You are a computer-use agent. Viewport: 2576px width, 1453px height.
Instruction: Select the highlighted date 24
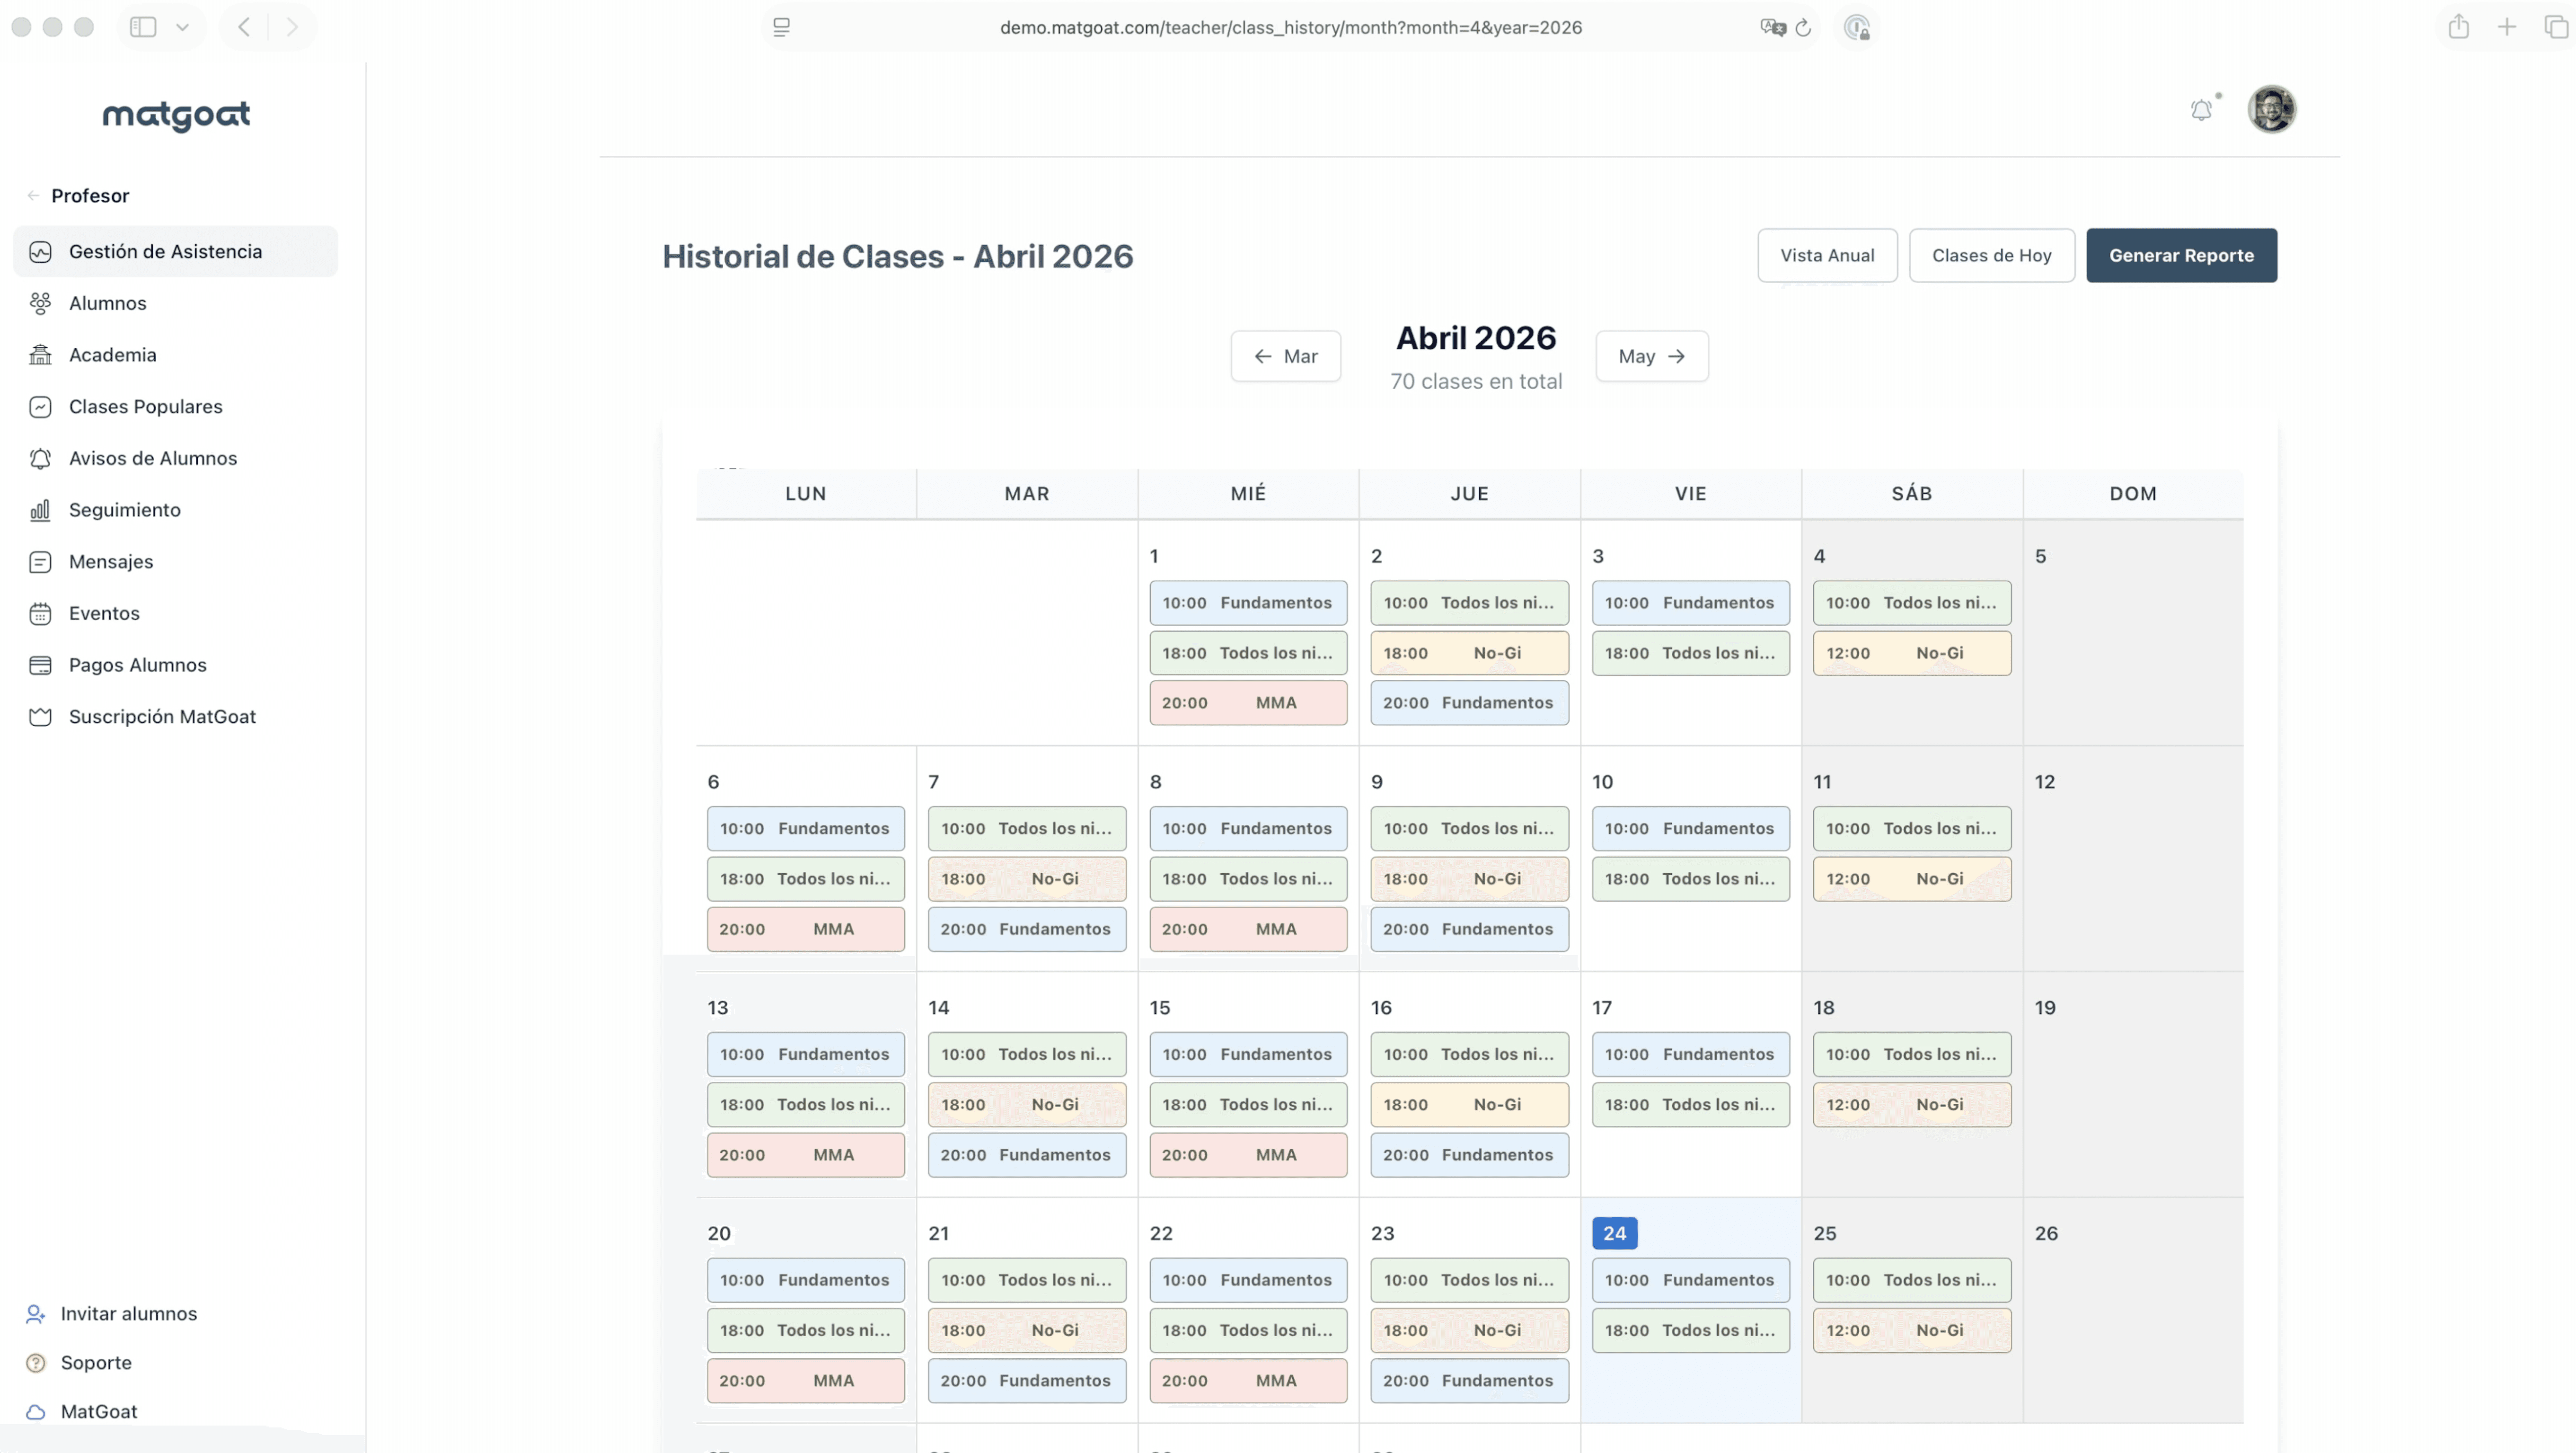[1614, 1234]
